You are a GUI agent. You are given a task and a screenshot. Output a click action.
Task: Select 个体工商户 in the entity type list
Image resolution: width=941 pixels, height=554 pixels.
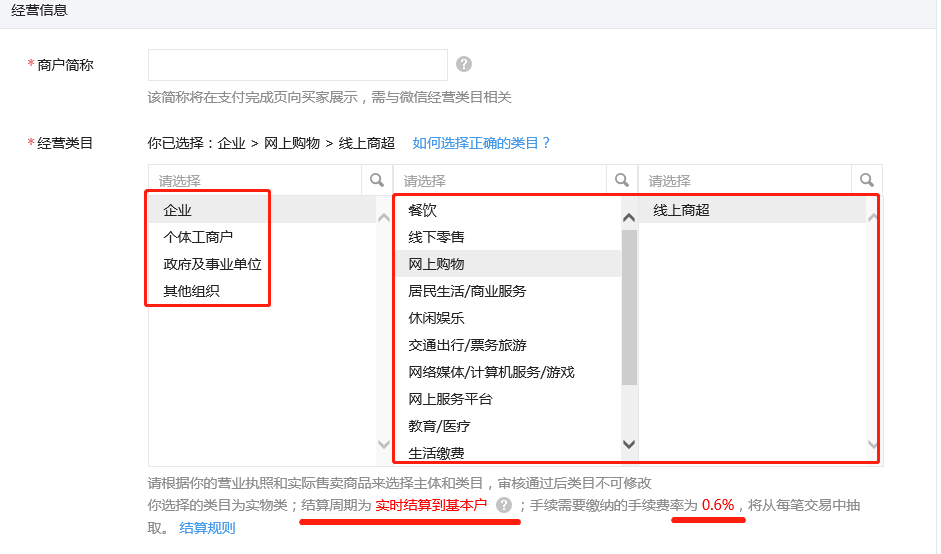[x=198, y=237]
